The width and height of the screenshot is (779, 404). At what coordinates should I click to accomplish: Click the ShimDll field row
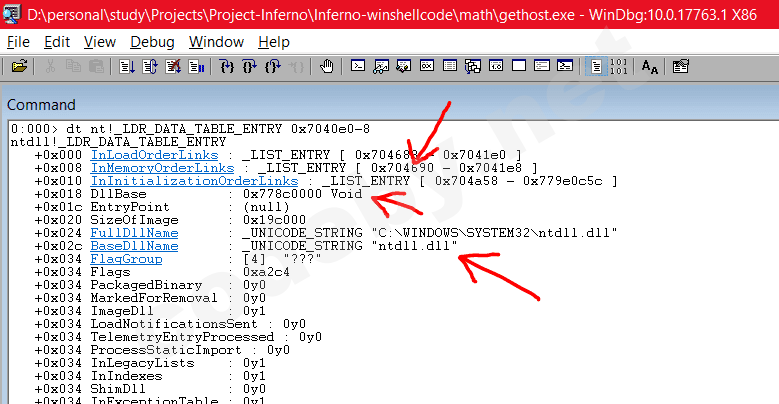pos(151,389)
